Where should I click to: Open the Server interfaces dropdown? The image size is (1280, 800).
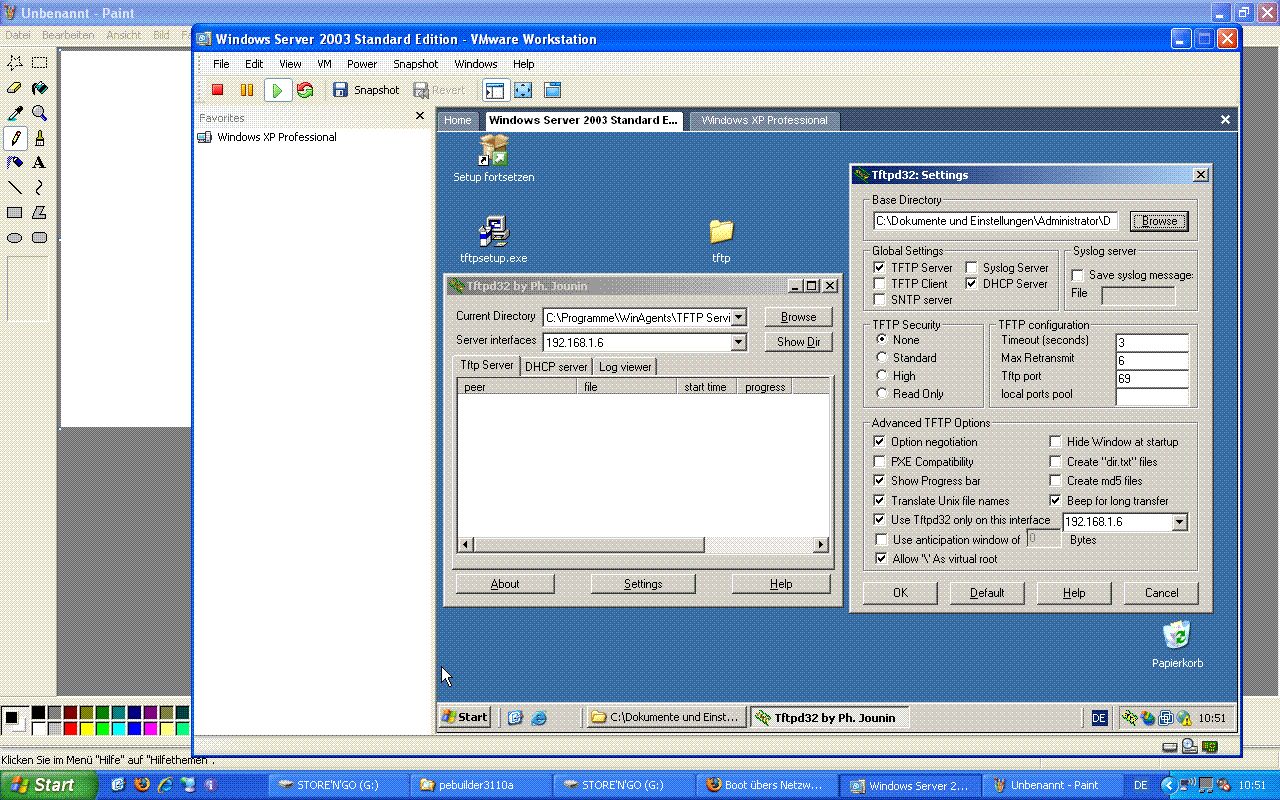coord(738,342)
